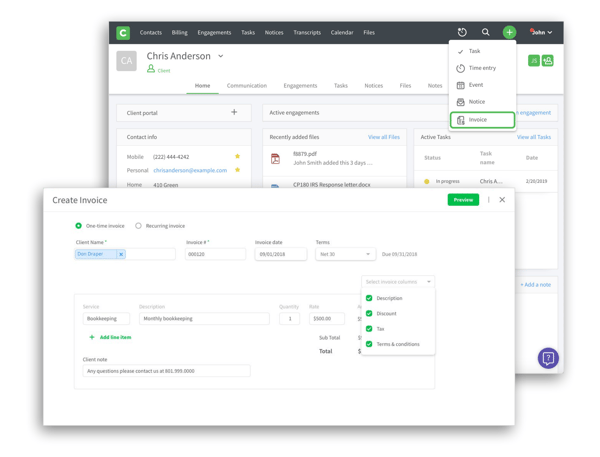This screenshot has width=600, height=457.
Task: Click the Rate field showing $500.00
Action: 327,318
